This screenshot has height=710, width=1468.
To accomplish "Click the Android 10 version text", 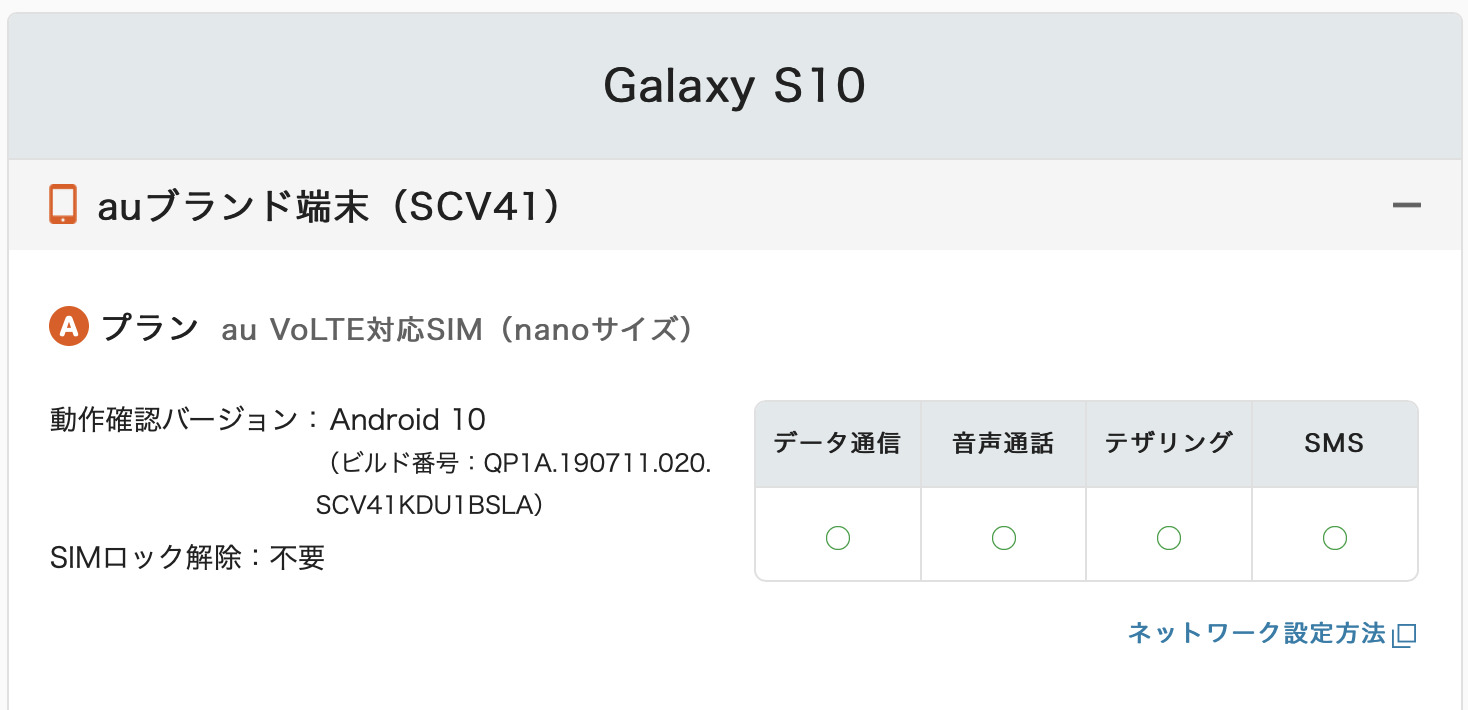I will coord(408,419).
